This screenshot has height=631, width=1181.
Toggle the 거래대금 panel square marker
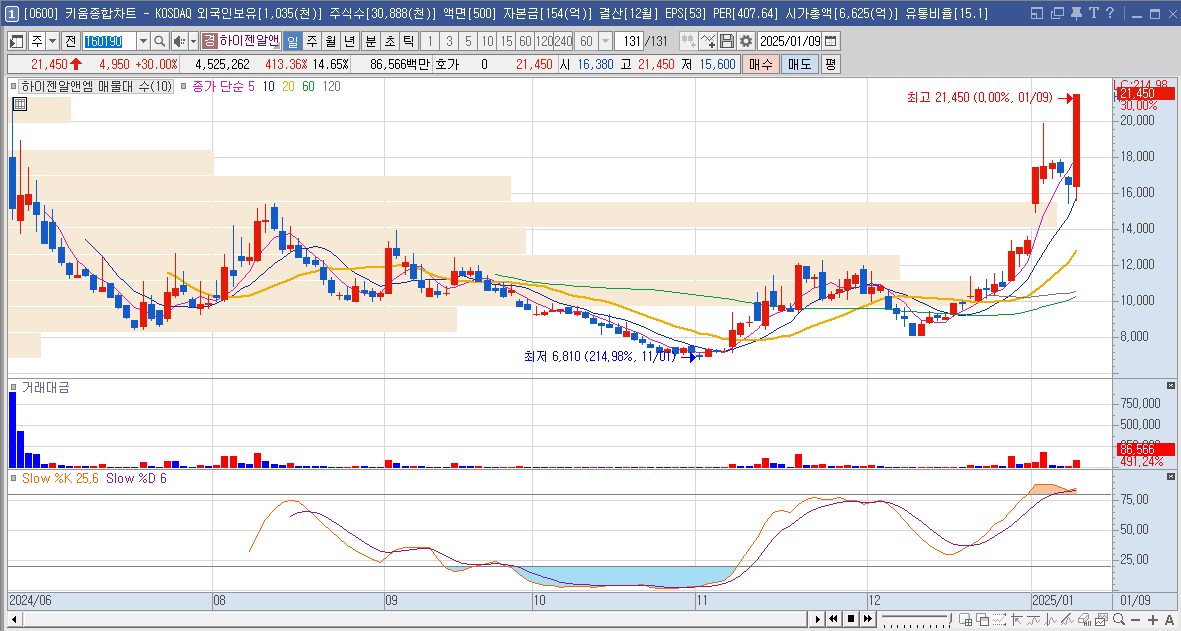click(x=13, y=387)
